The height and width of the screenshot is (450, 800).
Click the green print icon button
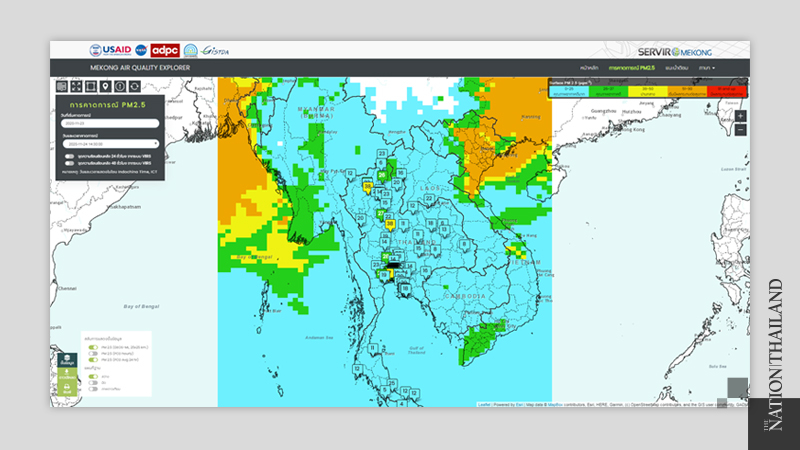pos(67,388)
